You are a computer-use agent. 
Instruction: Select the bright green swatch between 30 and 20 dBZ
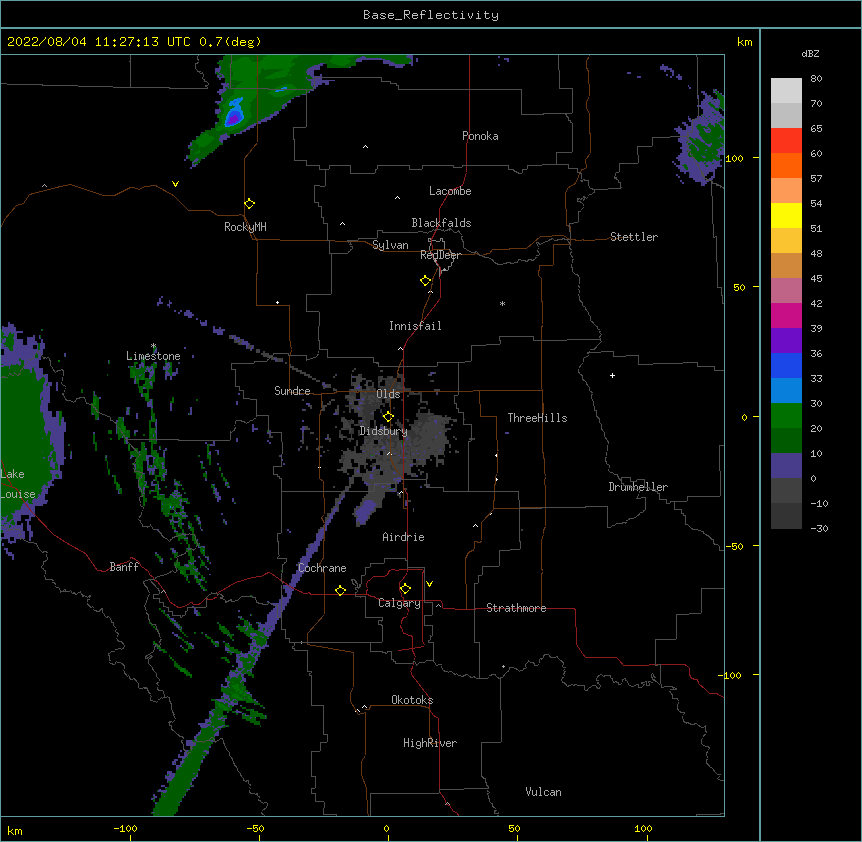pyautogui.click(x=786, y=416)
